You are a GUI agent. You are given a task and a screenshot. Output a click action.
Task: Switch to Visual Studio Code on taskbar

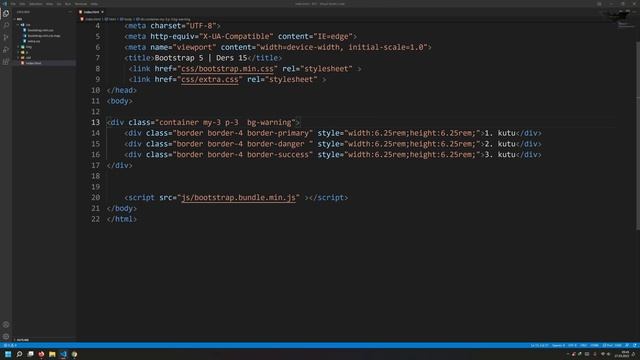point(63,354)
